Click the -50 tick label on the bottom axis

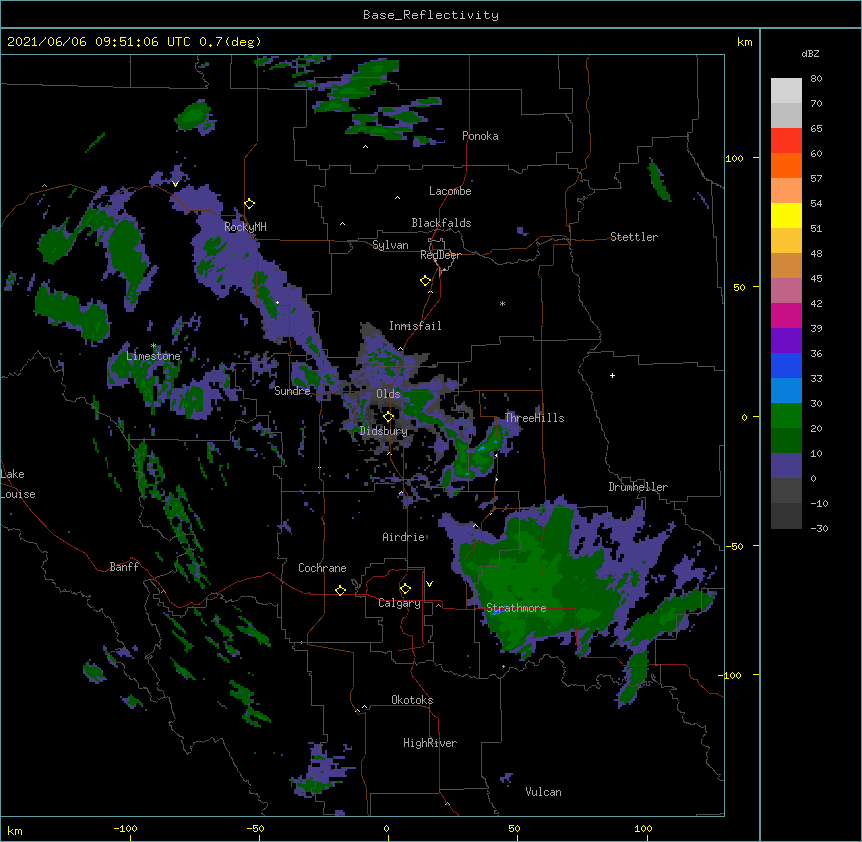[255, 828]
